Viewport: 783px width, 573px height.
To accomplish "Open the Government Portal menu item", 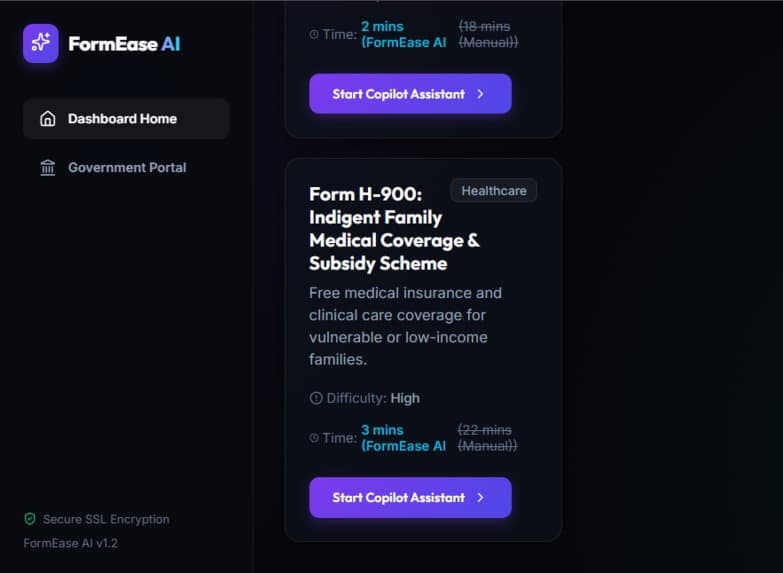I will (x=126, y=167).
